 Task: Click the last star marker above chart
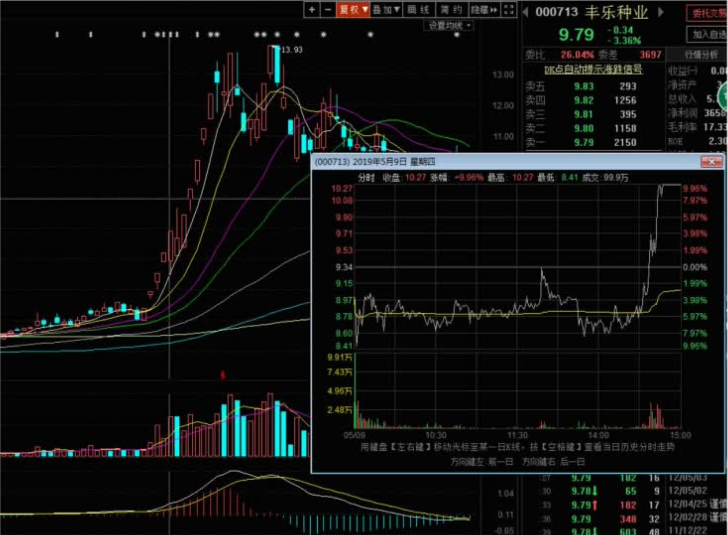(457, 35)
